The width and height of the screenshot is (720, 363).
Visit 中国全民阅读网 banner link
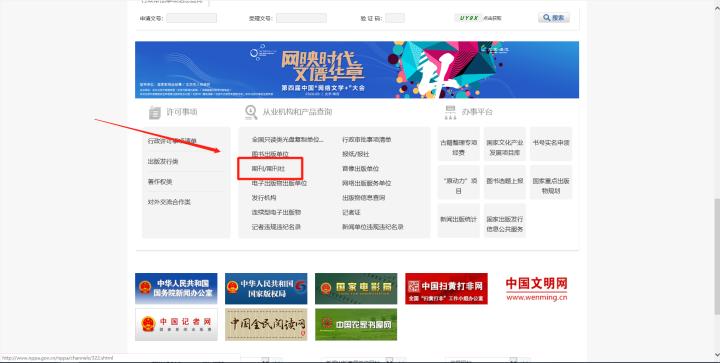[266, 324]
